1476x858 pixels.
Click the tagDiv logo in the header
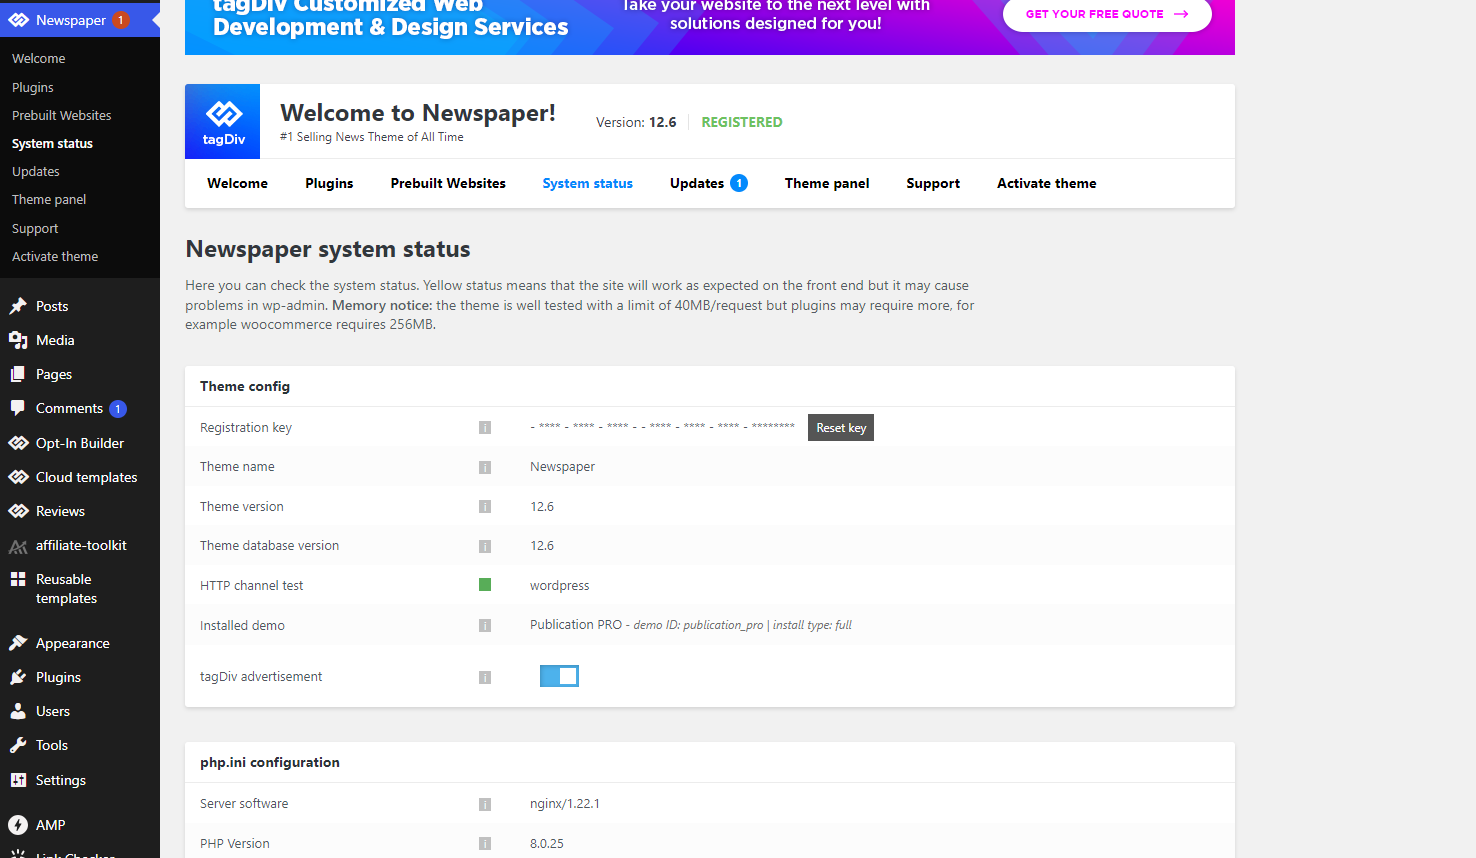coord(223,122)
